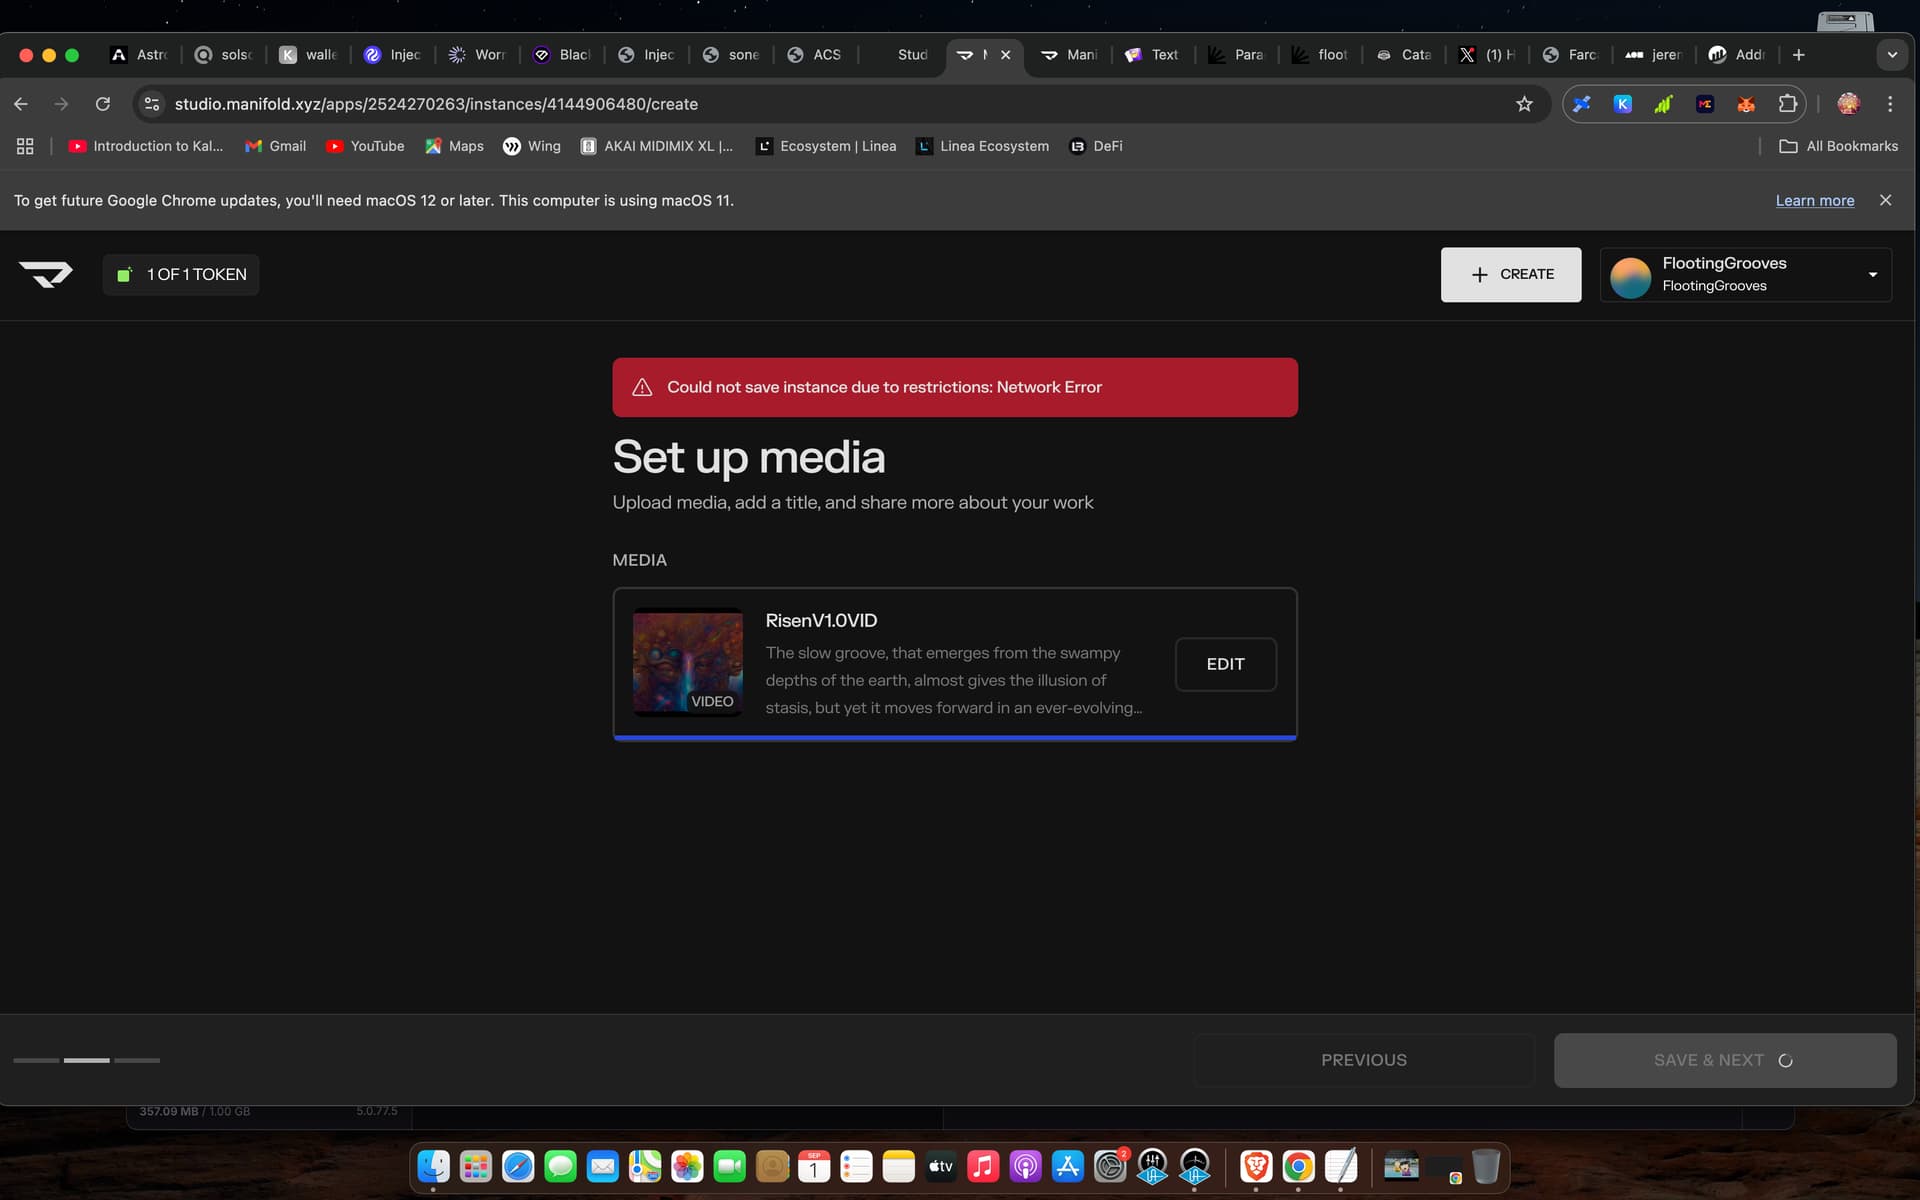Click the MetaMask fox extension icon
Viewport: 1920px width, 1200px height.
click(x=1746, y=104)
